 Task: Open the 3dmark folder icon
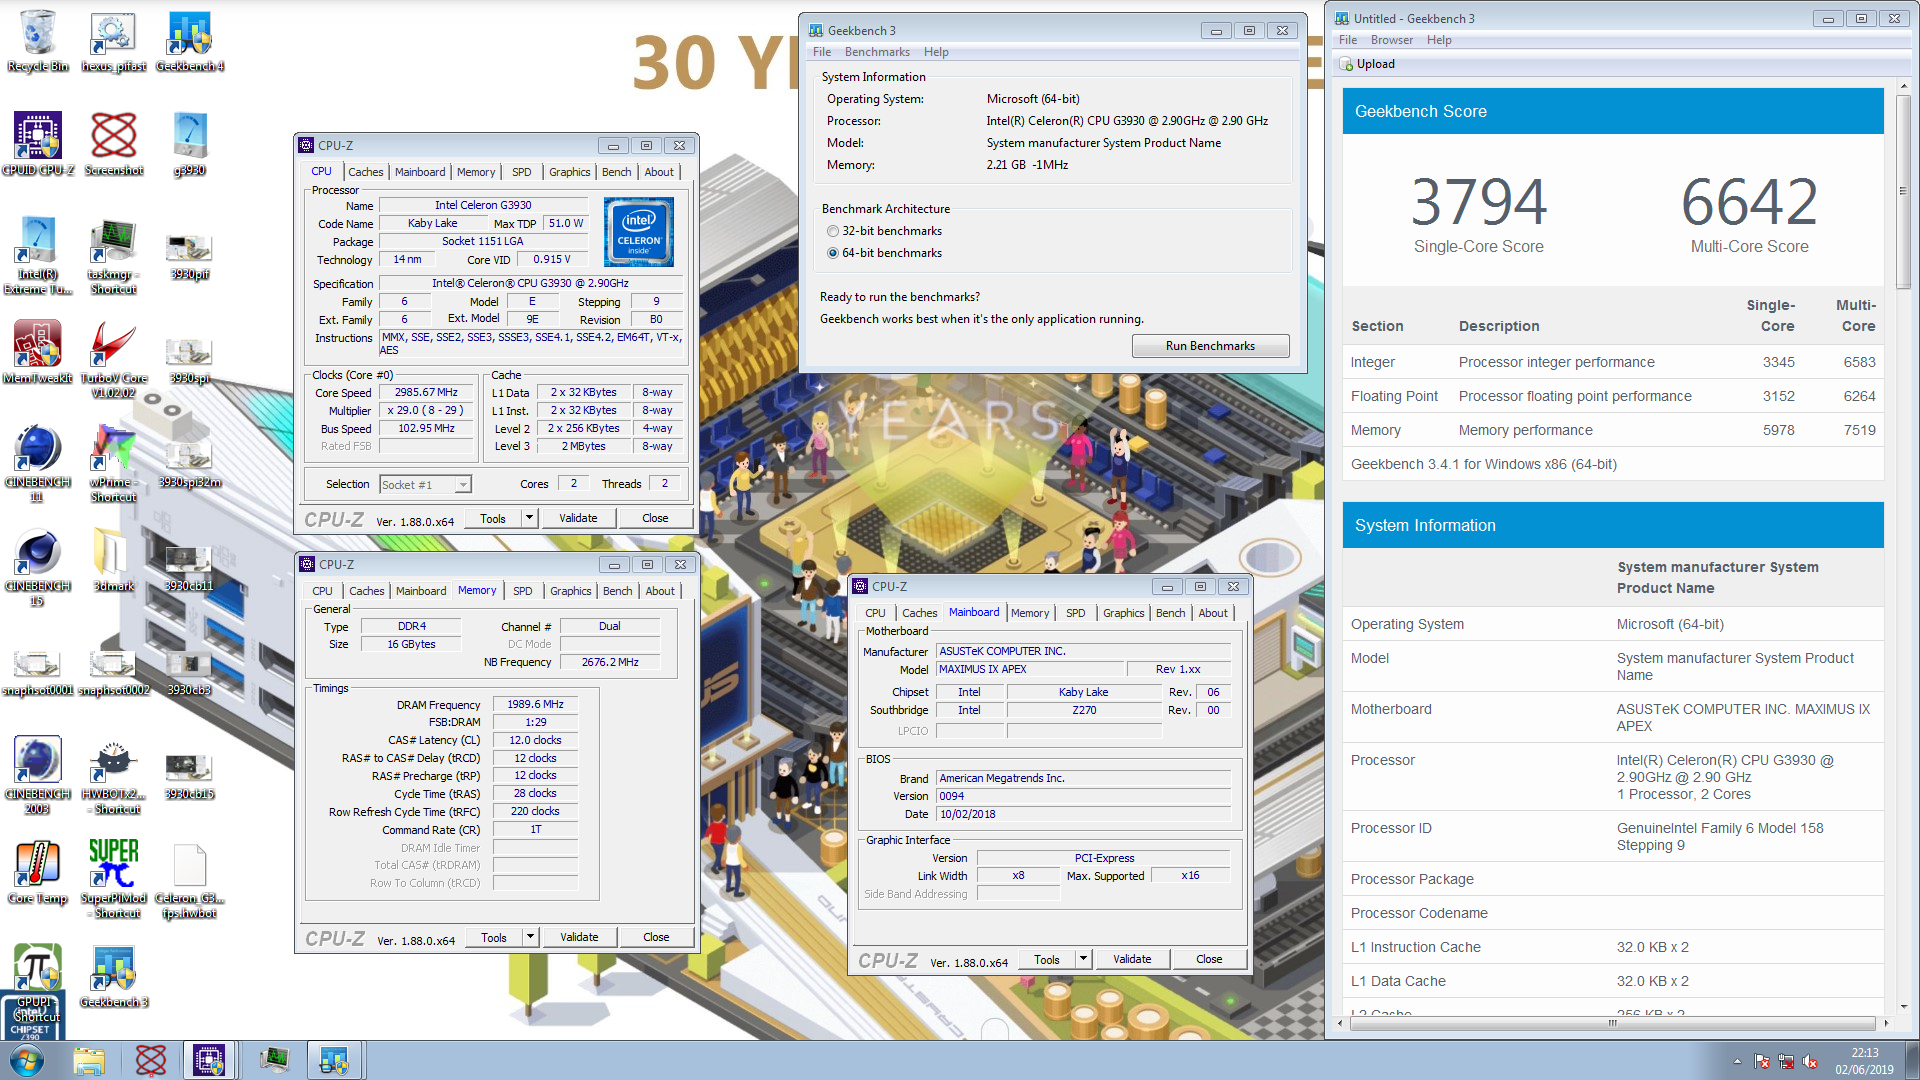114,560
